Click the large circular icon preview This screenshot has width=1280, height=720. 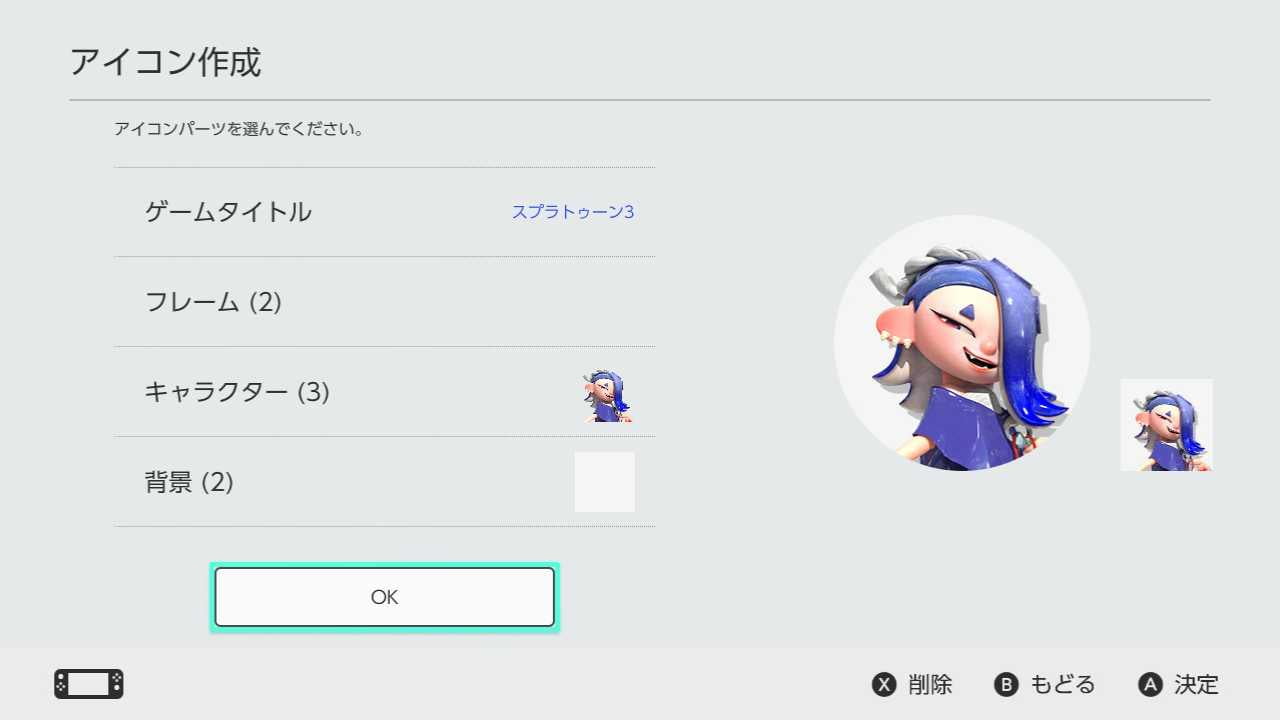point(962,343)
